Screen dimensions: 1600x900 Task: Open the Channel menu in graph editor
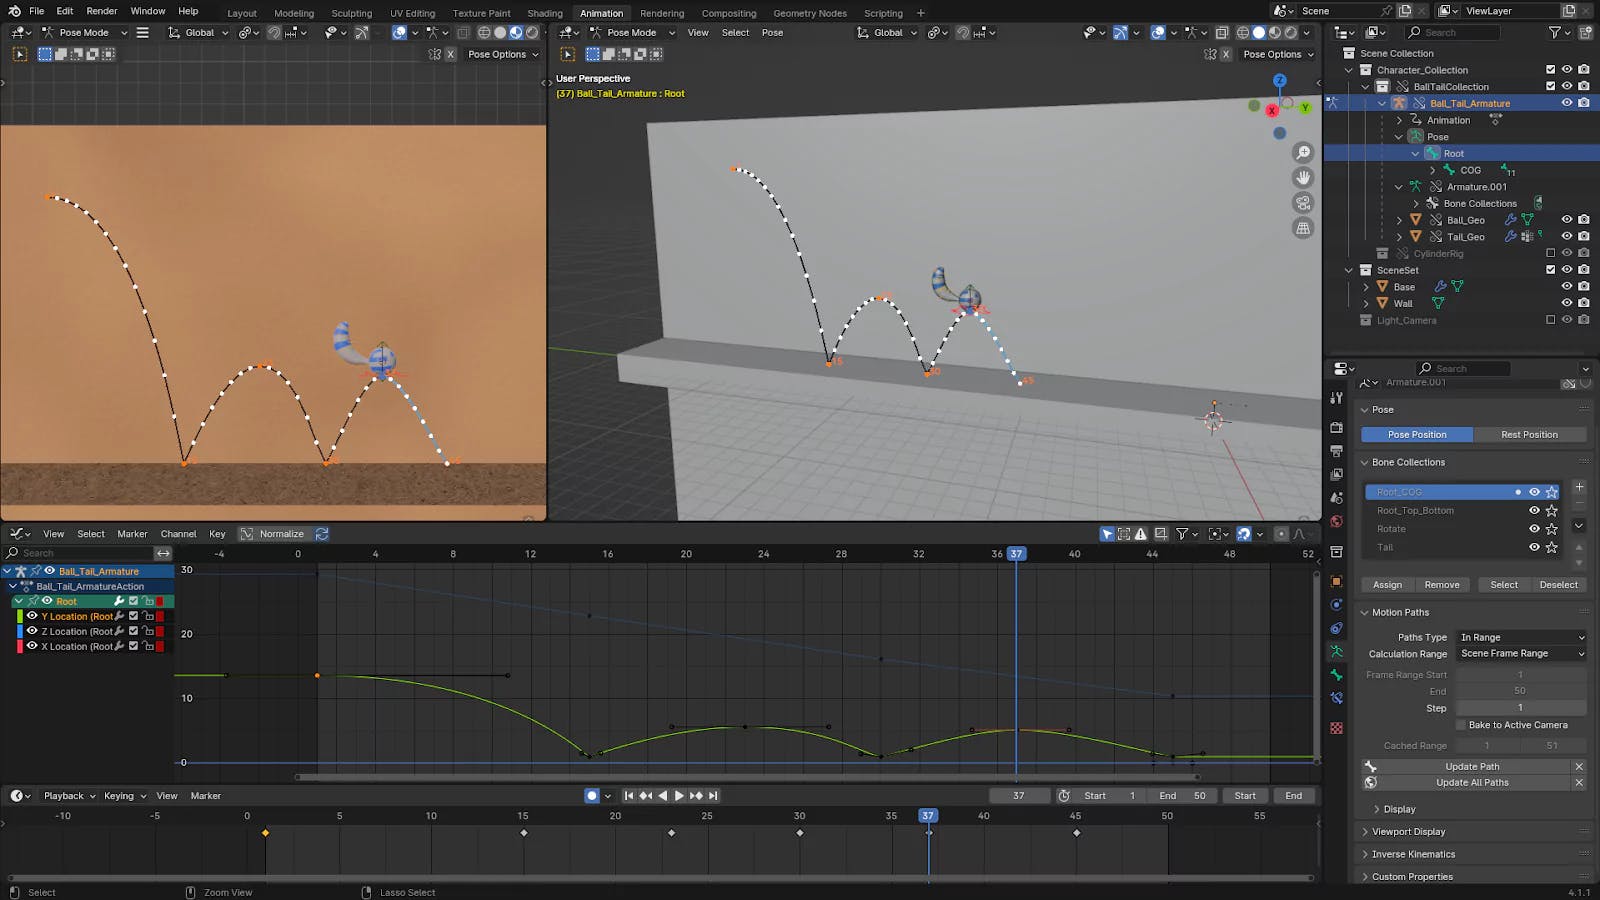click(178, 534)
